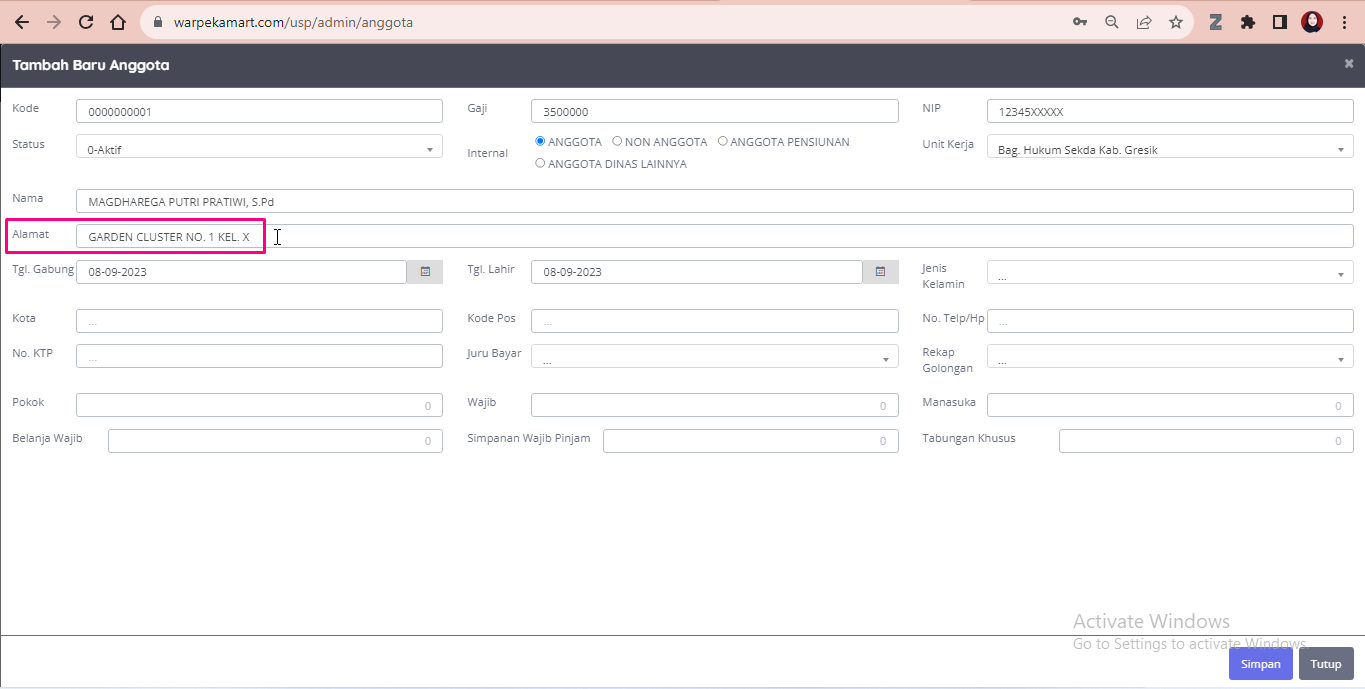This screenshot has width=1365, height=689.
Task: Click the Tutup button
Action: 1326,664
